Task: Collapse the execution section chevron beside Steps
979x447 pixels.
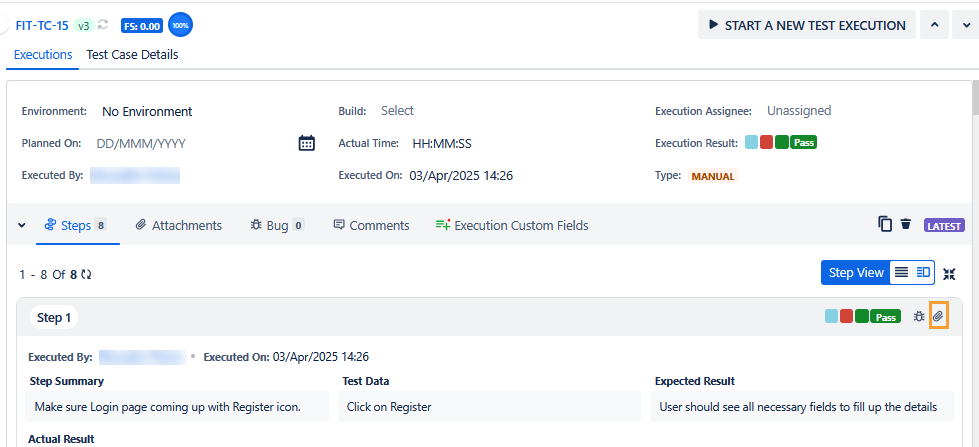Action: pyautogui.click(x=22, y=225)
